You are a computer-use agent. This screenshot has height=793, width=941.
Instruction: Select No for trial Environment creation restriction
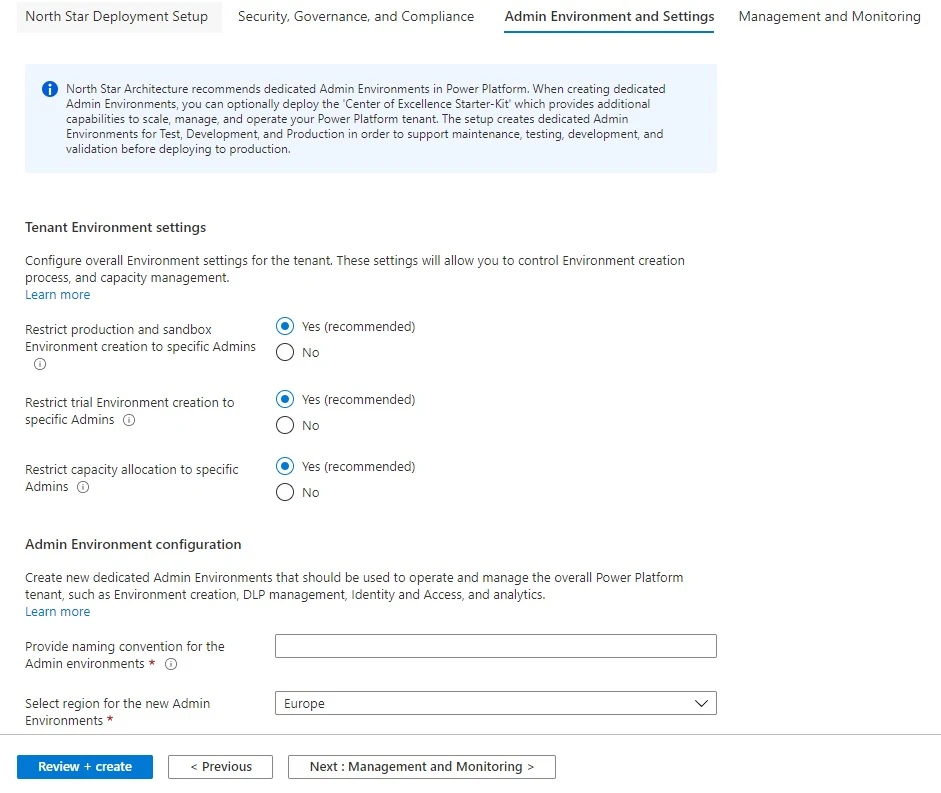285,425
